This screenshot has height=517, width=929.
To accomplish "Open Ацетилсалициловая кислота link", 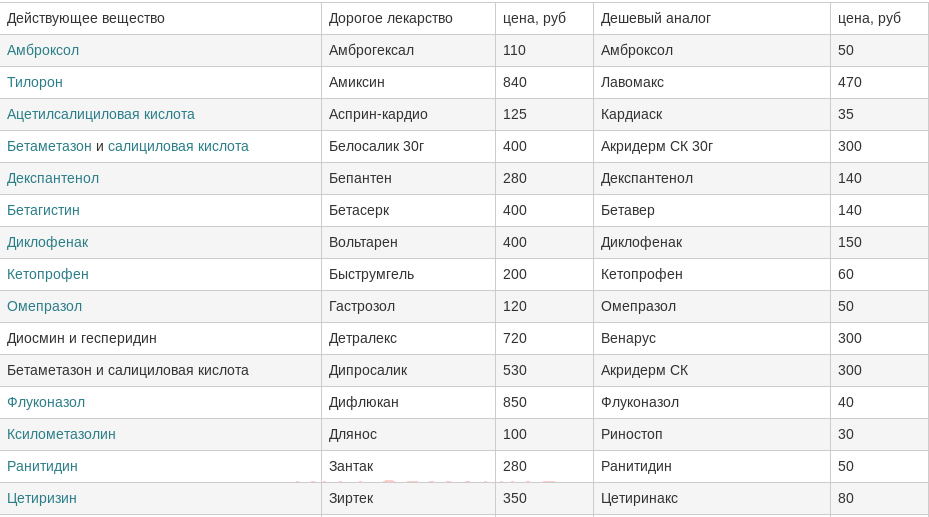I will pyautogui.click(x=101, y=114).
